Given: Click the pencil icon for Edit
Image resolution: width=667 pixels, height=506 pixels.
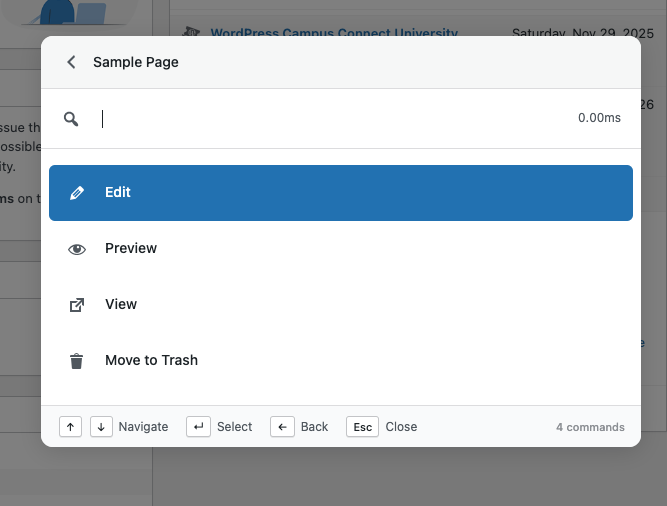Looking at the screenshot, I should click(77, 193).
